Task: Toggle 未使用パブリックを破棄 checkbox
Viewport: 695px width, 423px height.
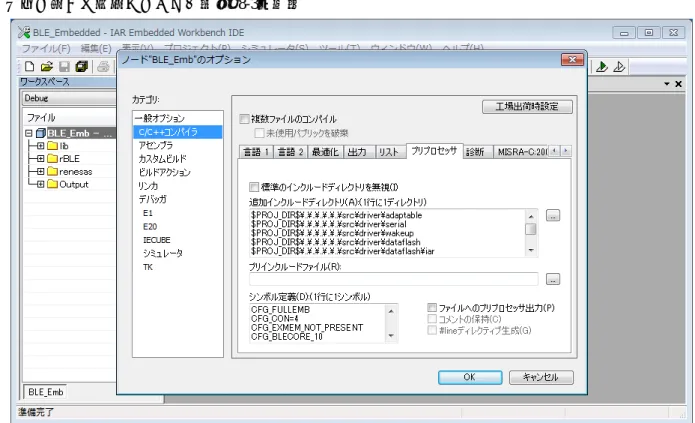Action: [259, 133]
